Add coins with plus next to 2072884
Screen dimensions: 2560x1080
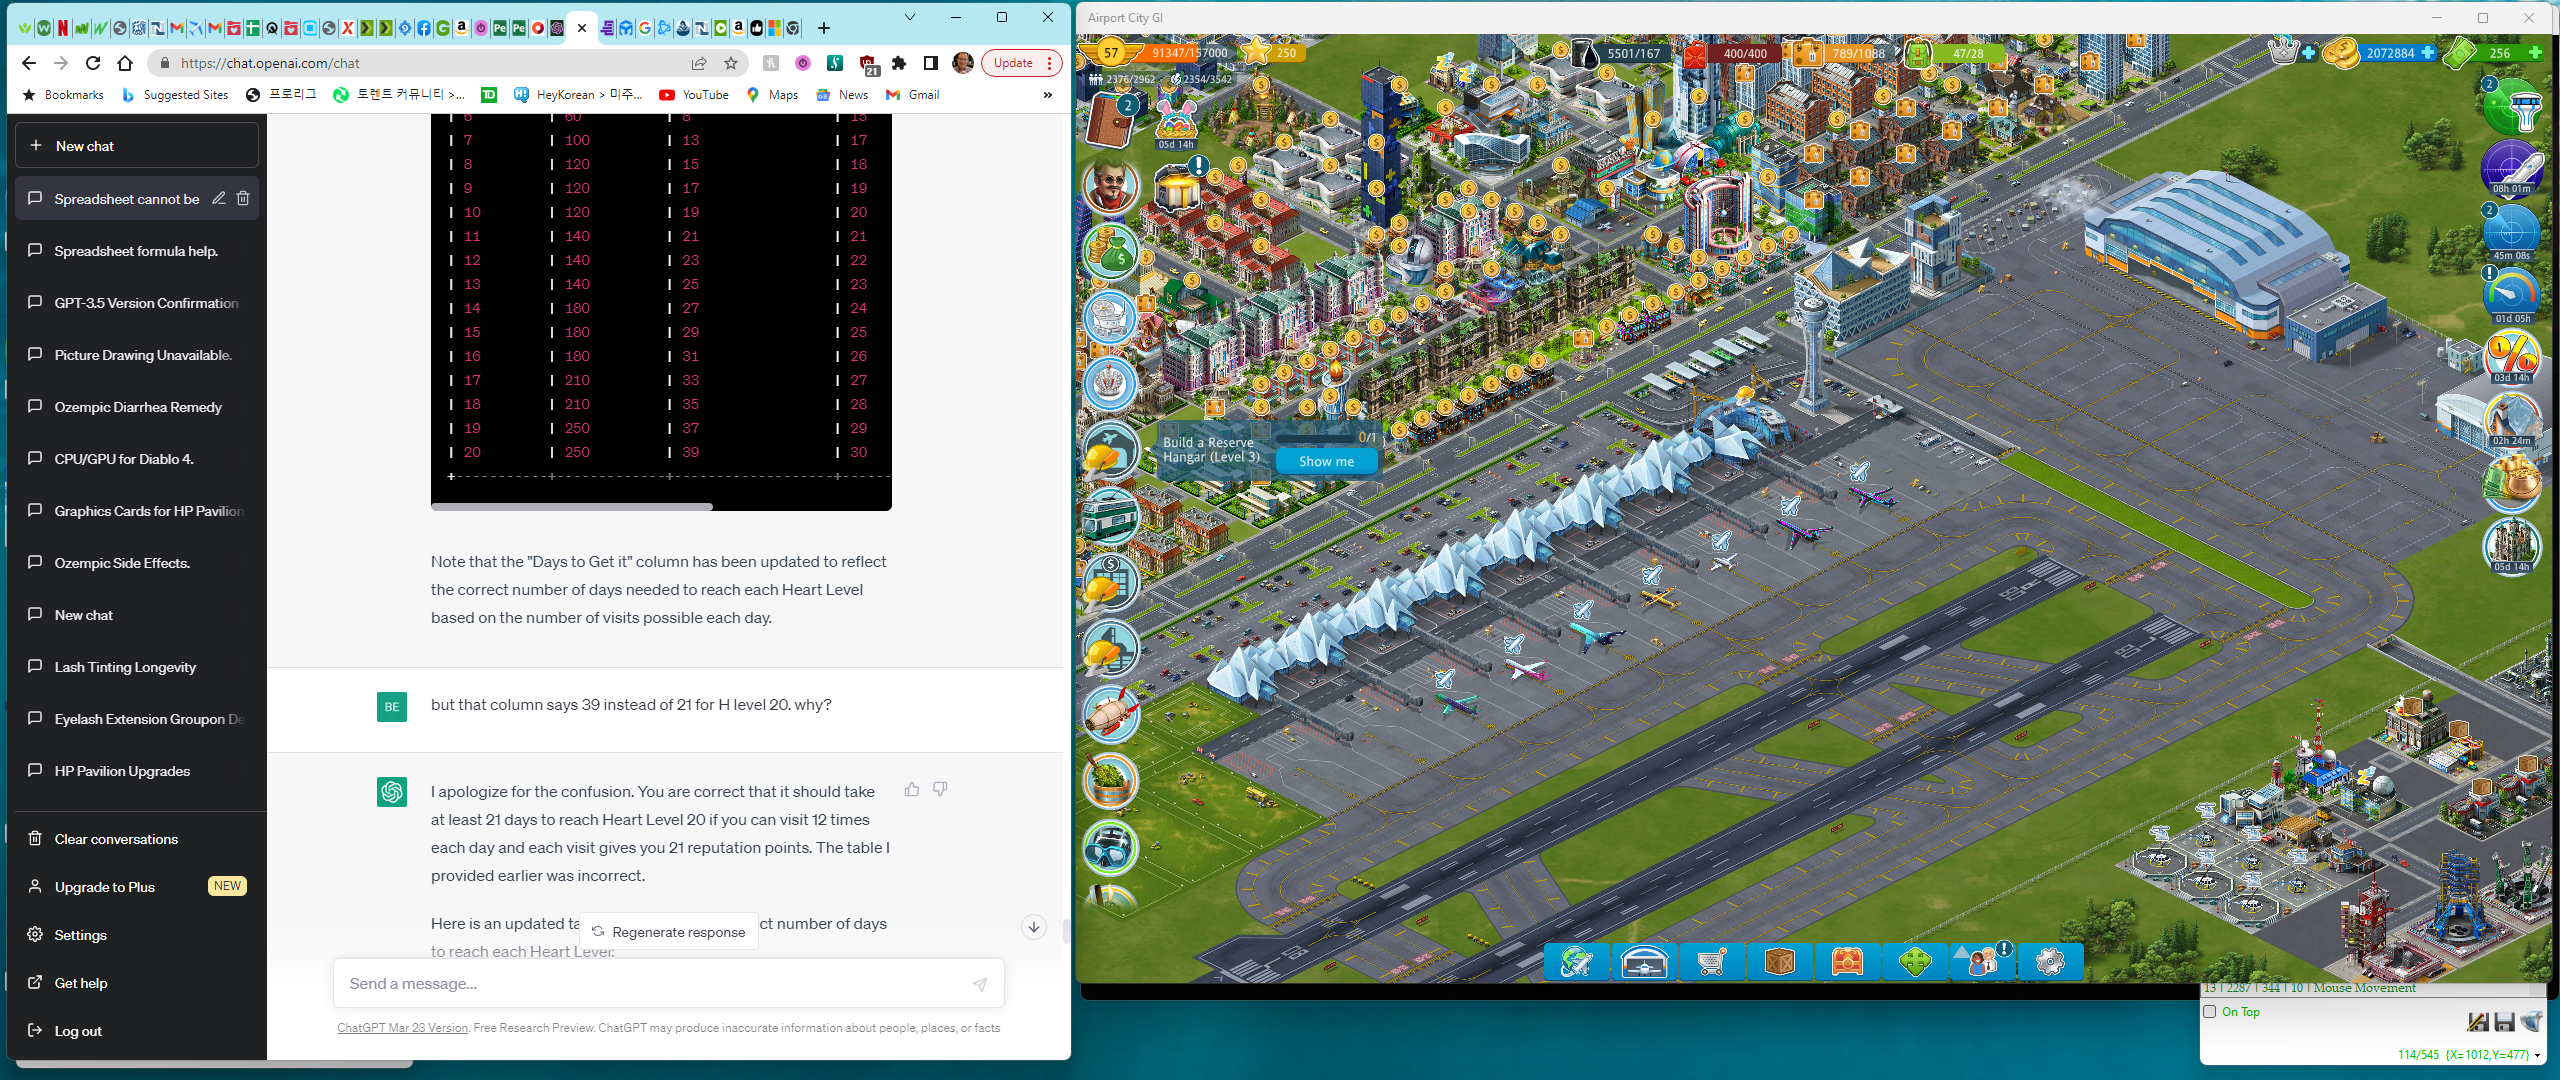(2427, 53)
